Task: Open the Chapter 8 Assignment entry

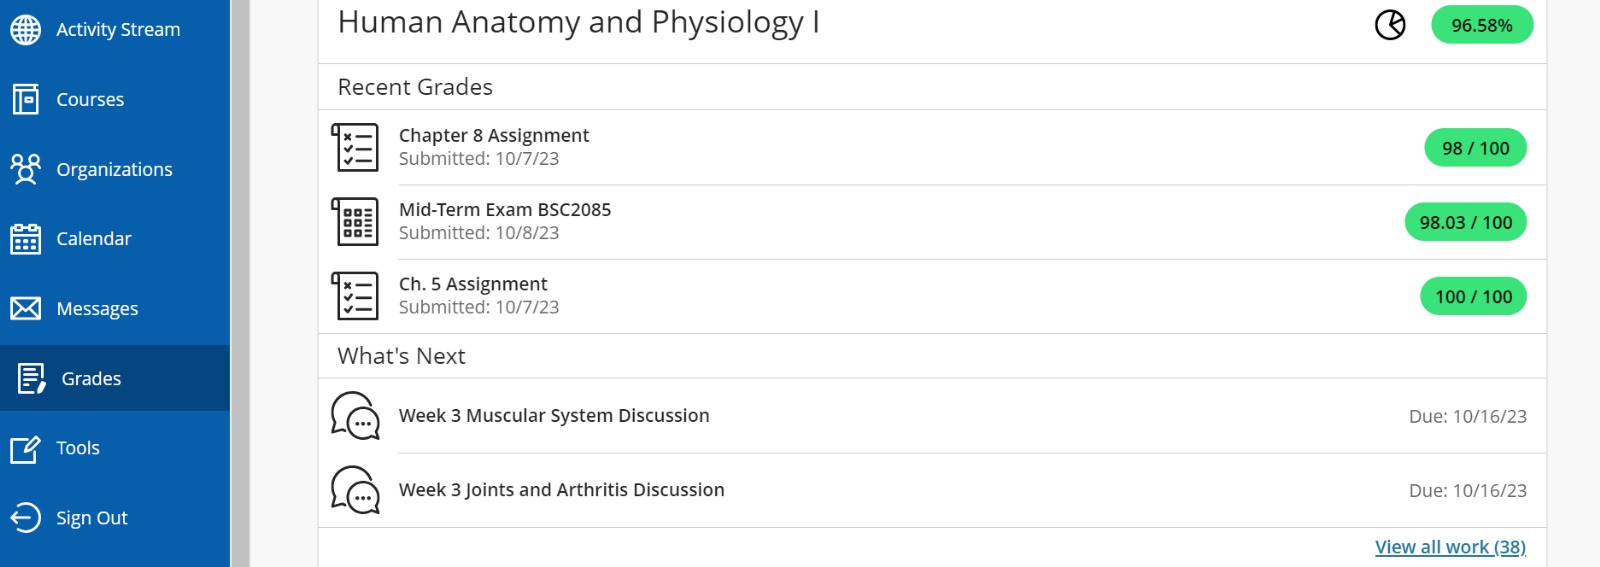Action: [494, 136]
